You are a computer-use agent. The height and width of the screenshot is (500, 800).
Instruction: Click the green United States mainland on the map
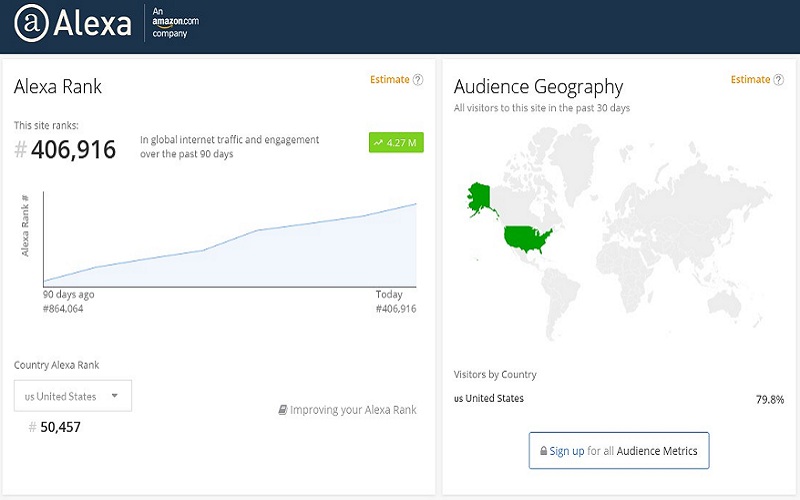527,239
